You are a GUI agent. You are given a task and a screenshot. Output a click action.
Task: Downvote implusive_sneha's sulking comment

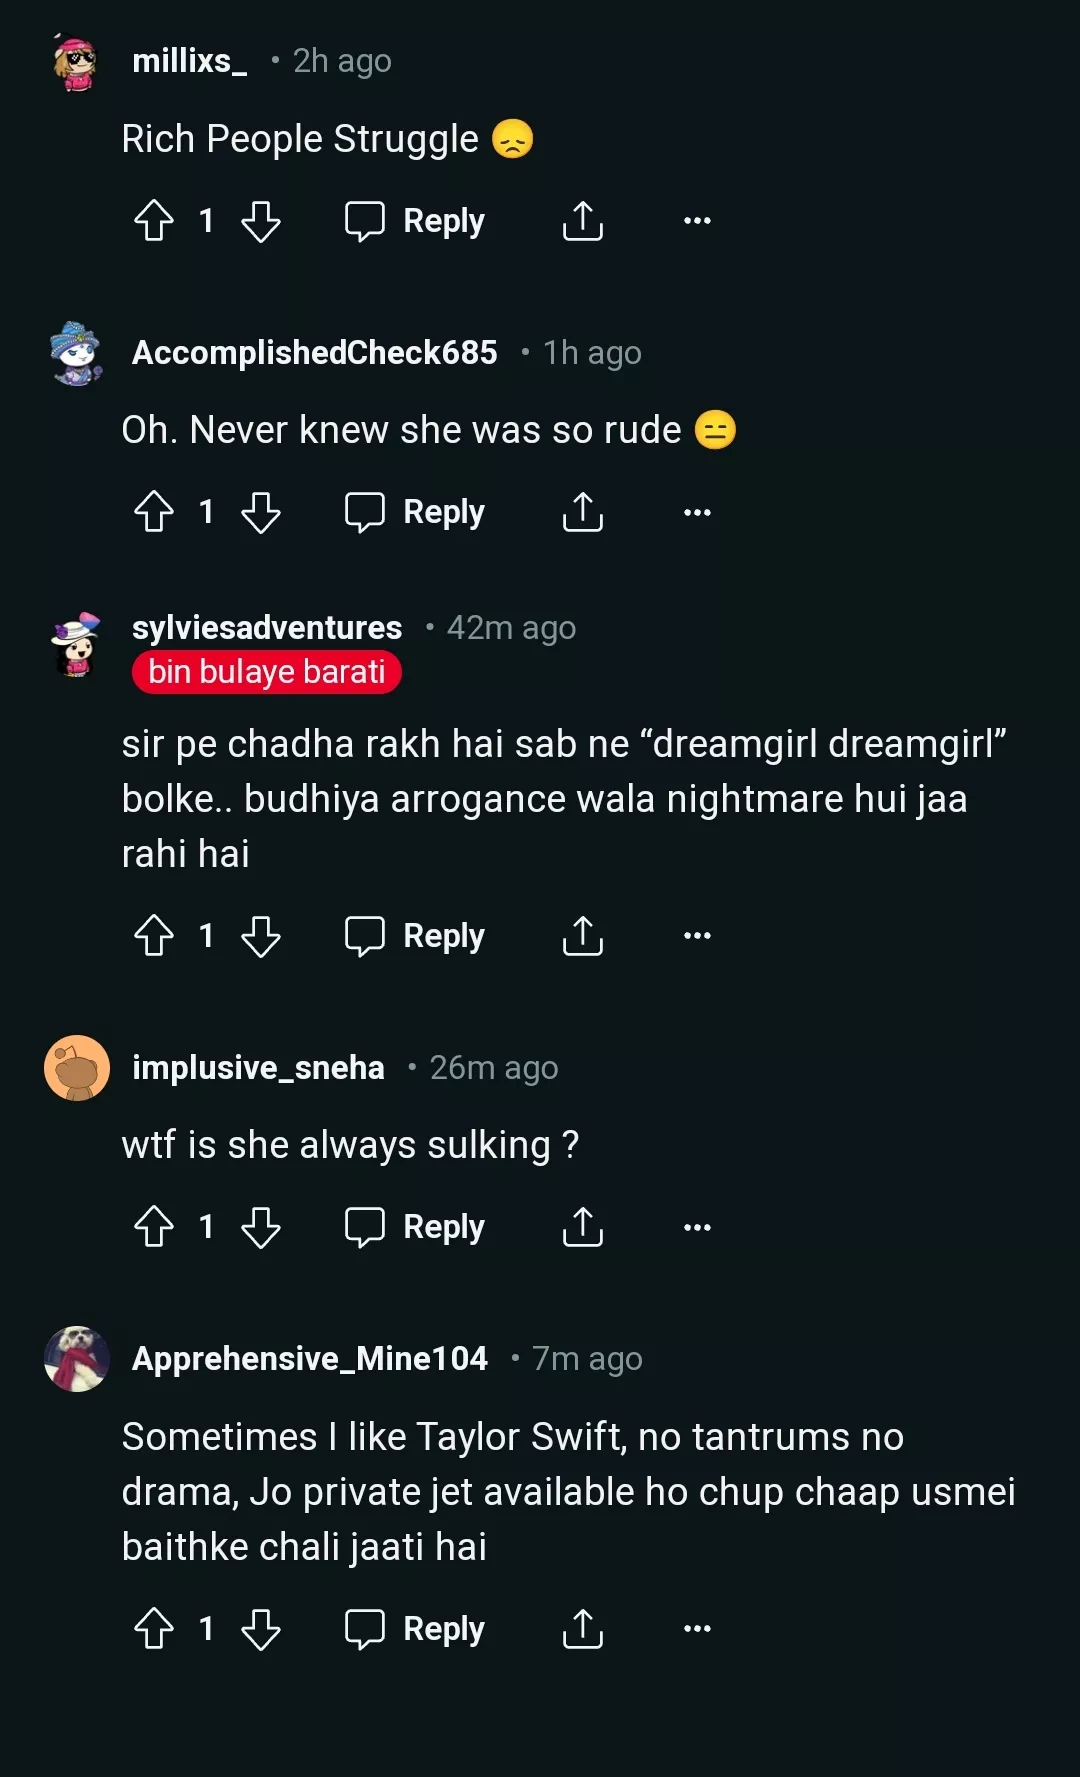pos(261,1227)
